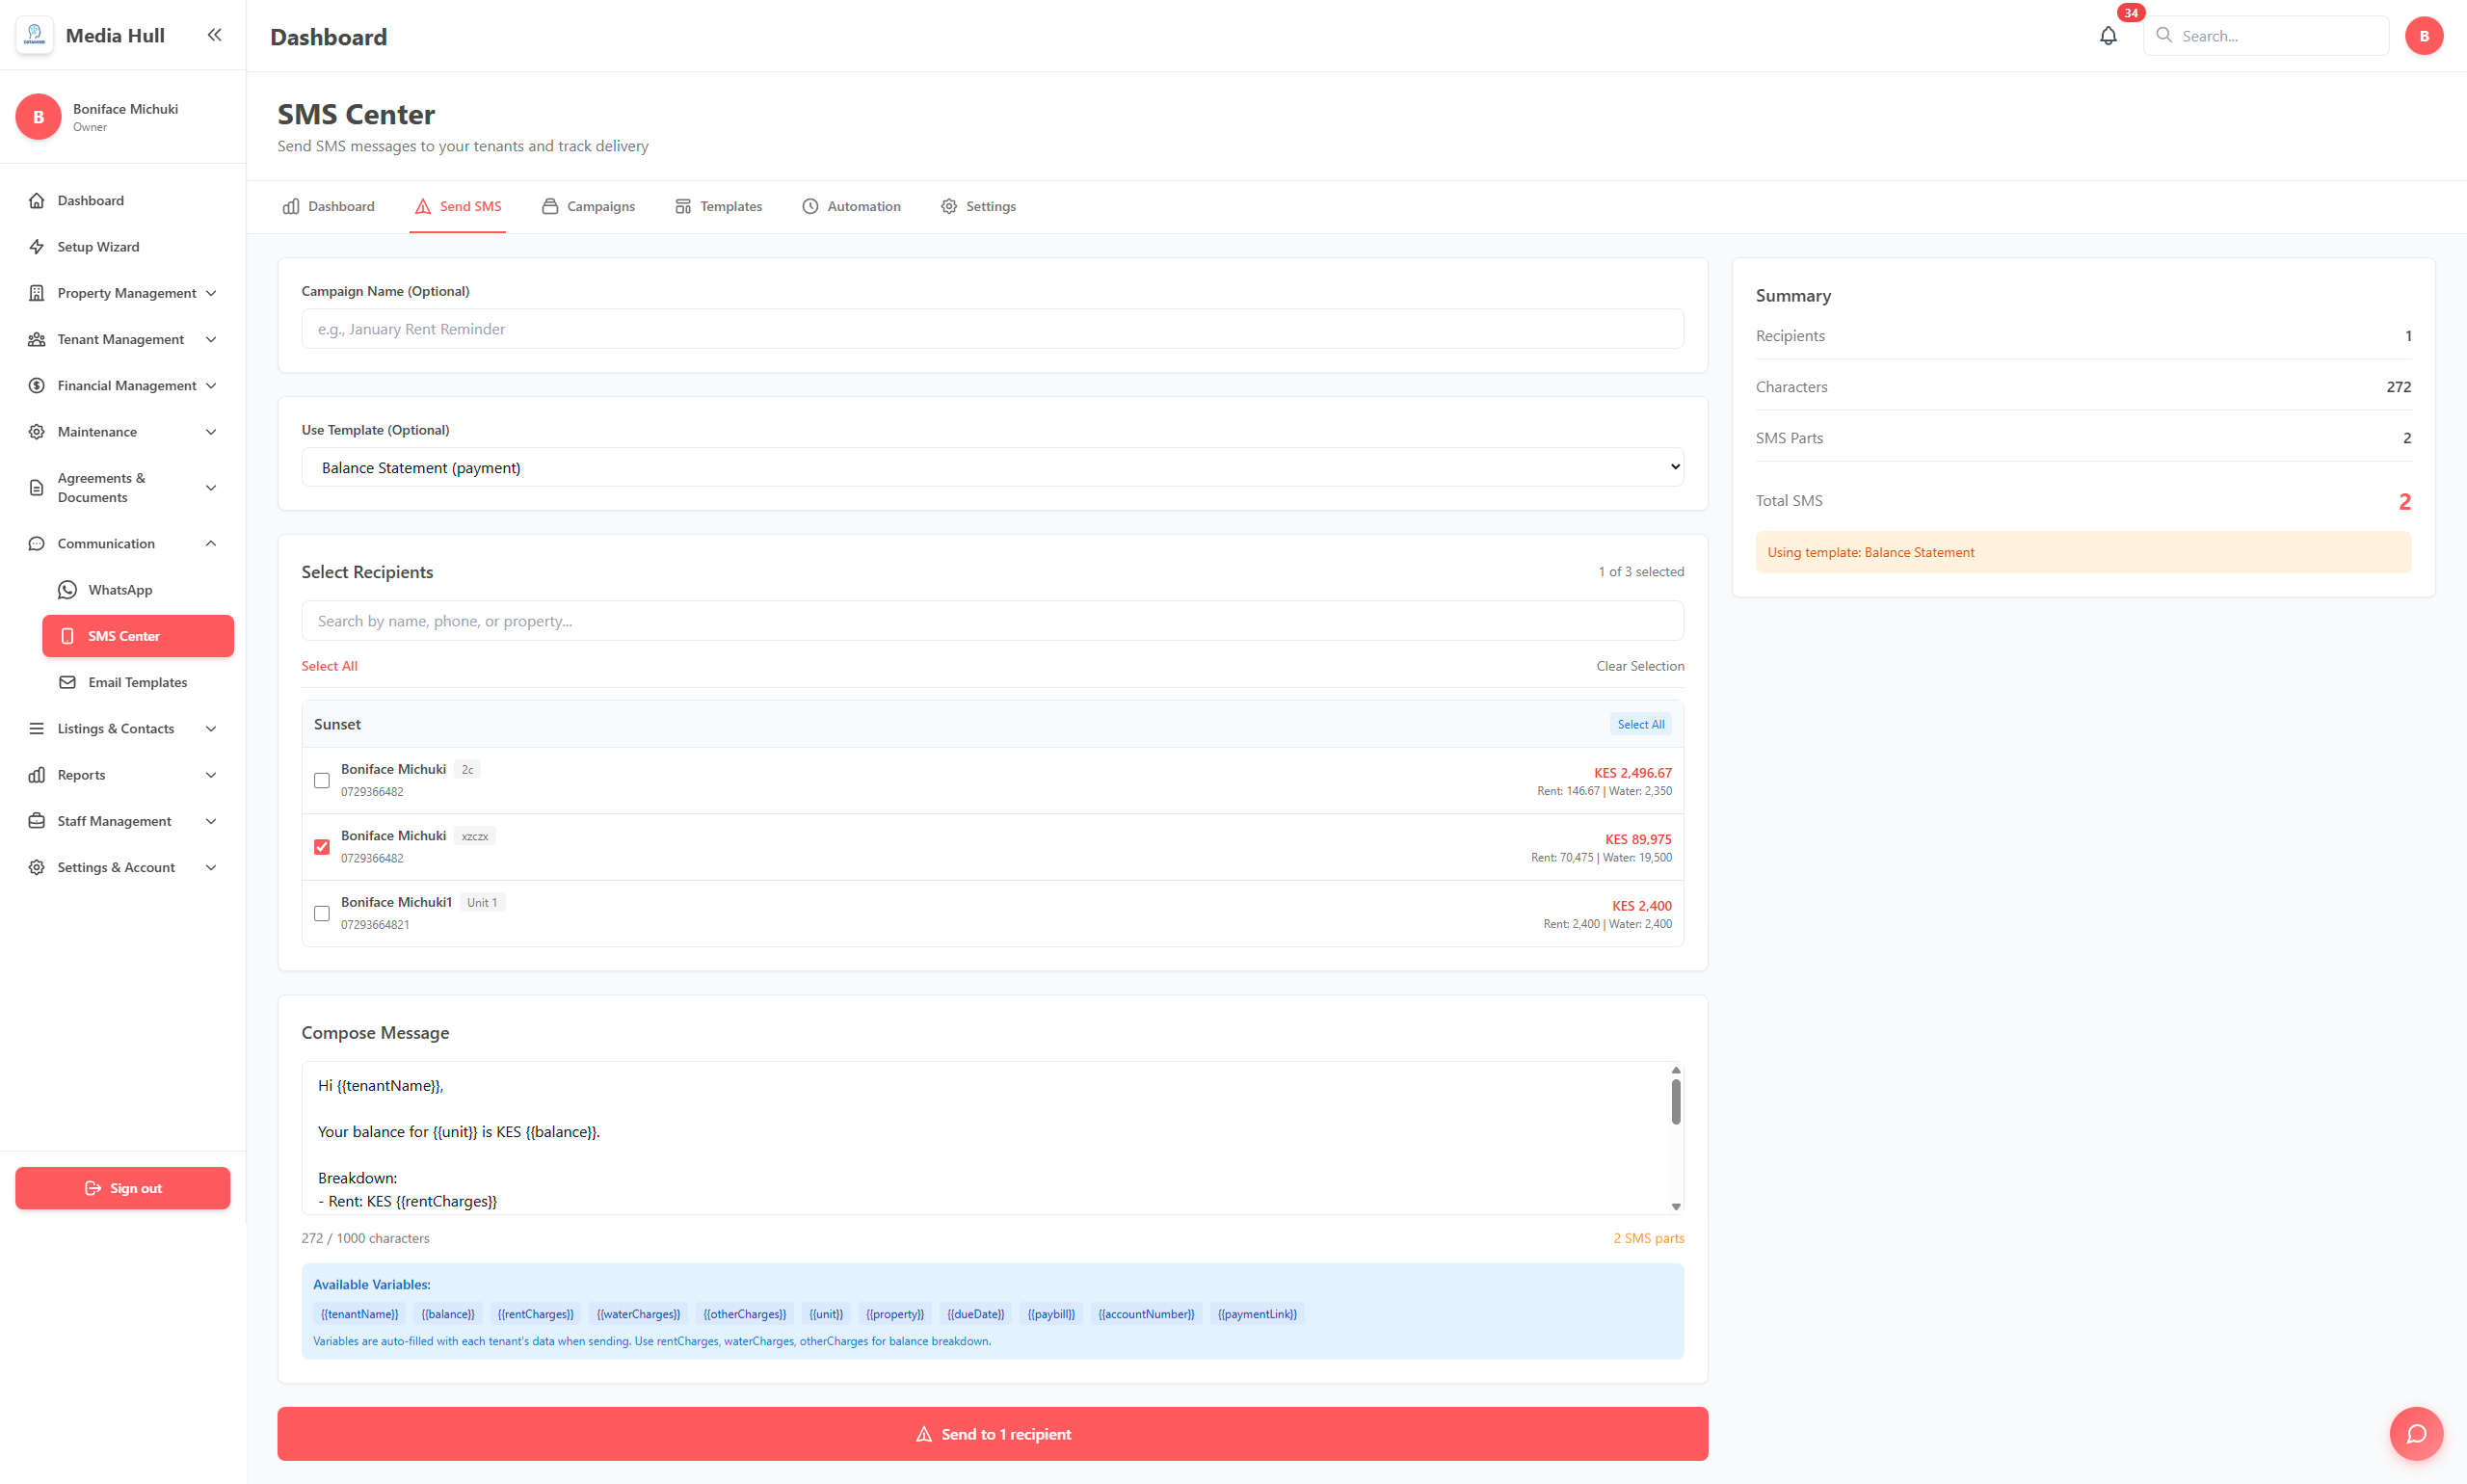This screenshot has width=2467, height=1484.
Task: Open WhatsApp from sidebar
Action: coord(120,590)
